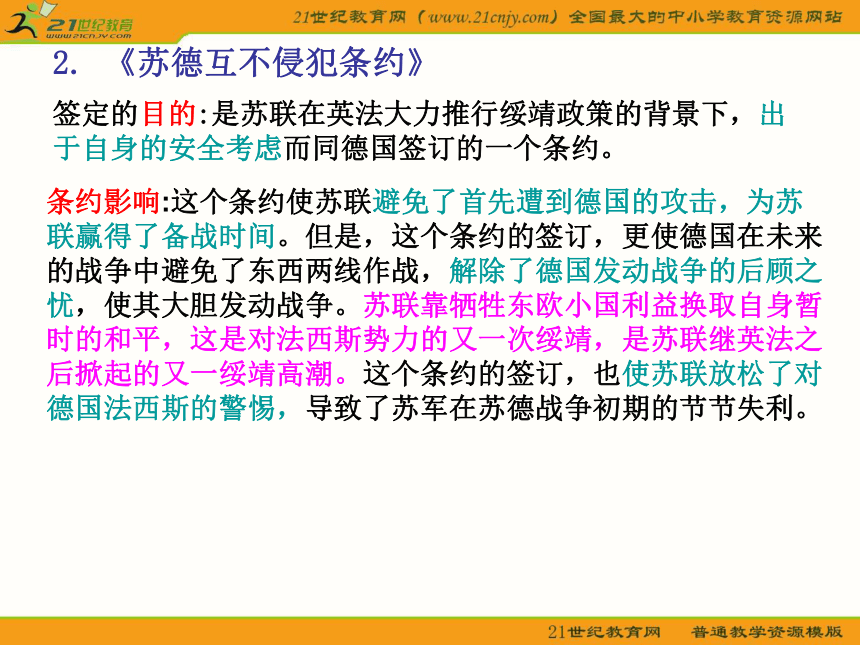Click teal phrase 解除了德国发动战争的后顾之
The width and height of the screenshot is (860, 645).
coord(635,271)
